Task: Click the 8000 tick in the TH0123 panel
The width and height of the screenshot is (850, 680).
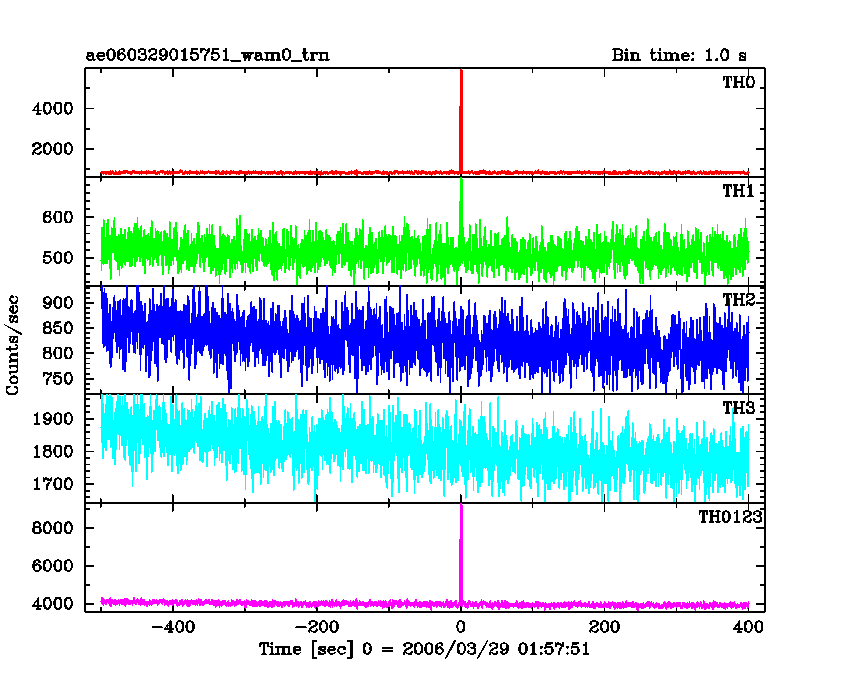Action: (53, 528)
